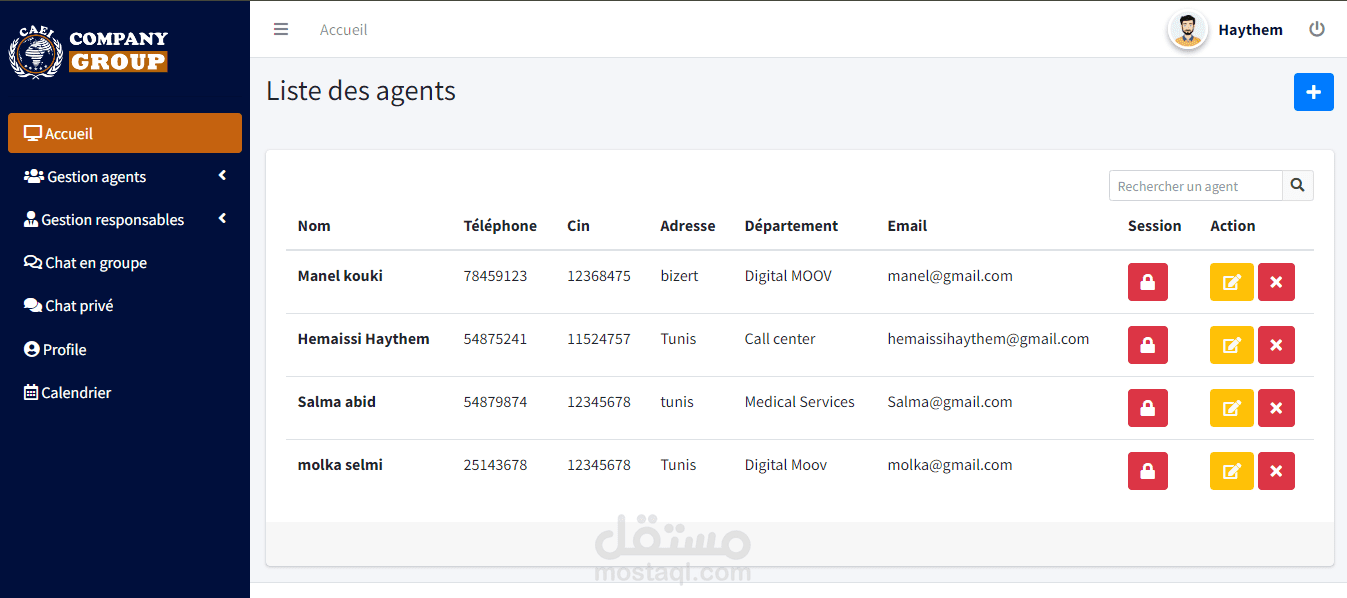Click email hemaissihaythem@gmail.com

988,339
